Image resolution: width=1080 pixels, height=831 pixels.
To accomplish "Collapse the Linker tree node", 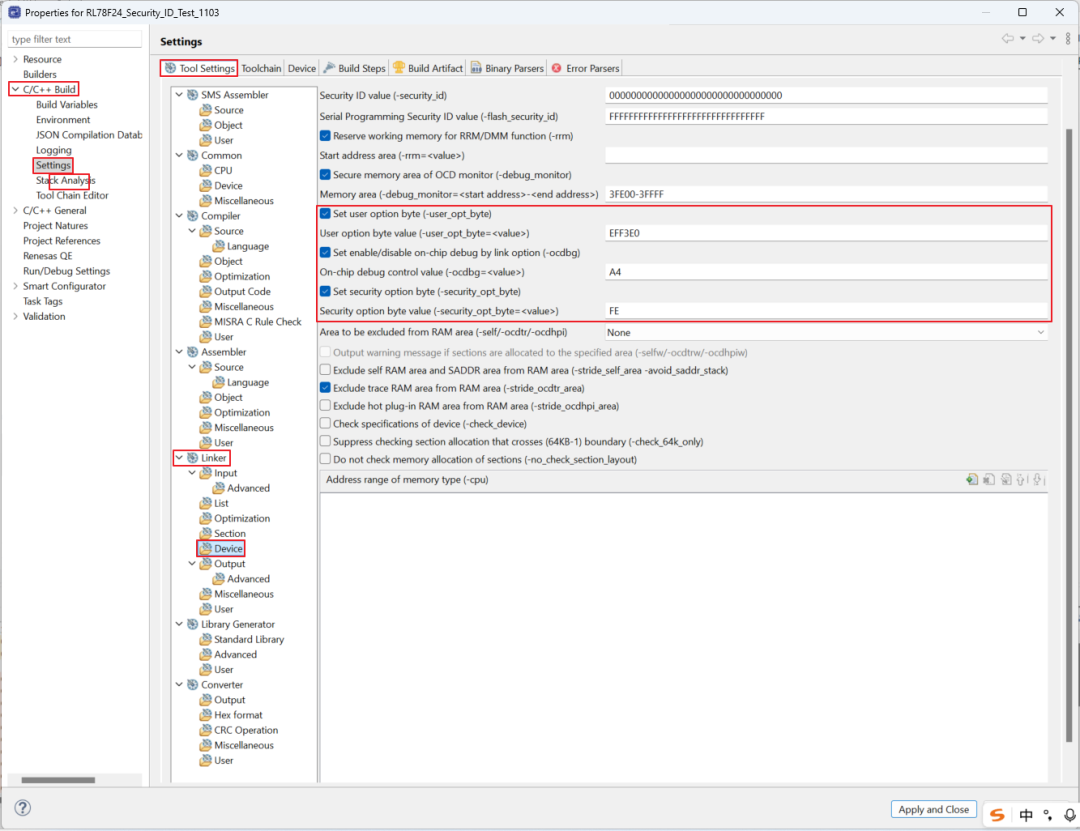I will coord(179,458).
